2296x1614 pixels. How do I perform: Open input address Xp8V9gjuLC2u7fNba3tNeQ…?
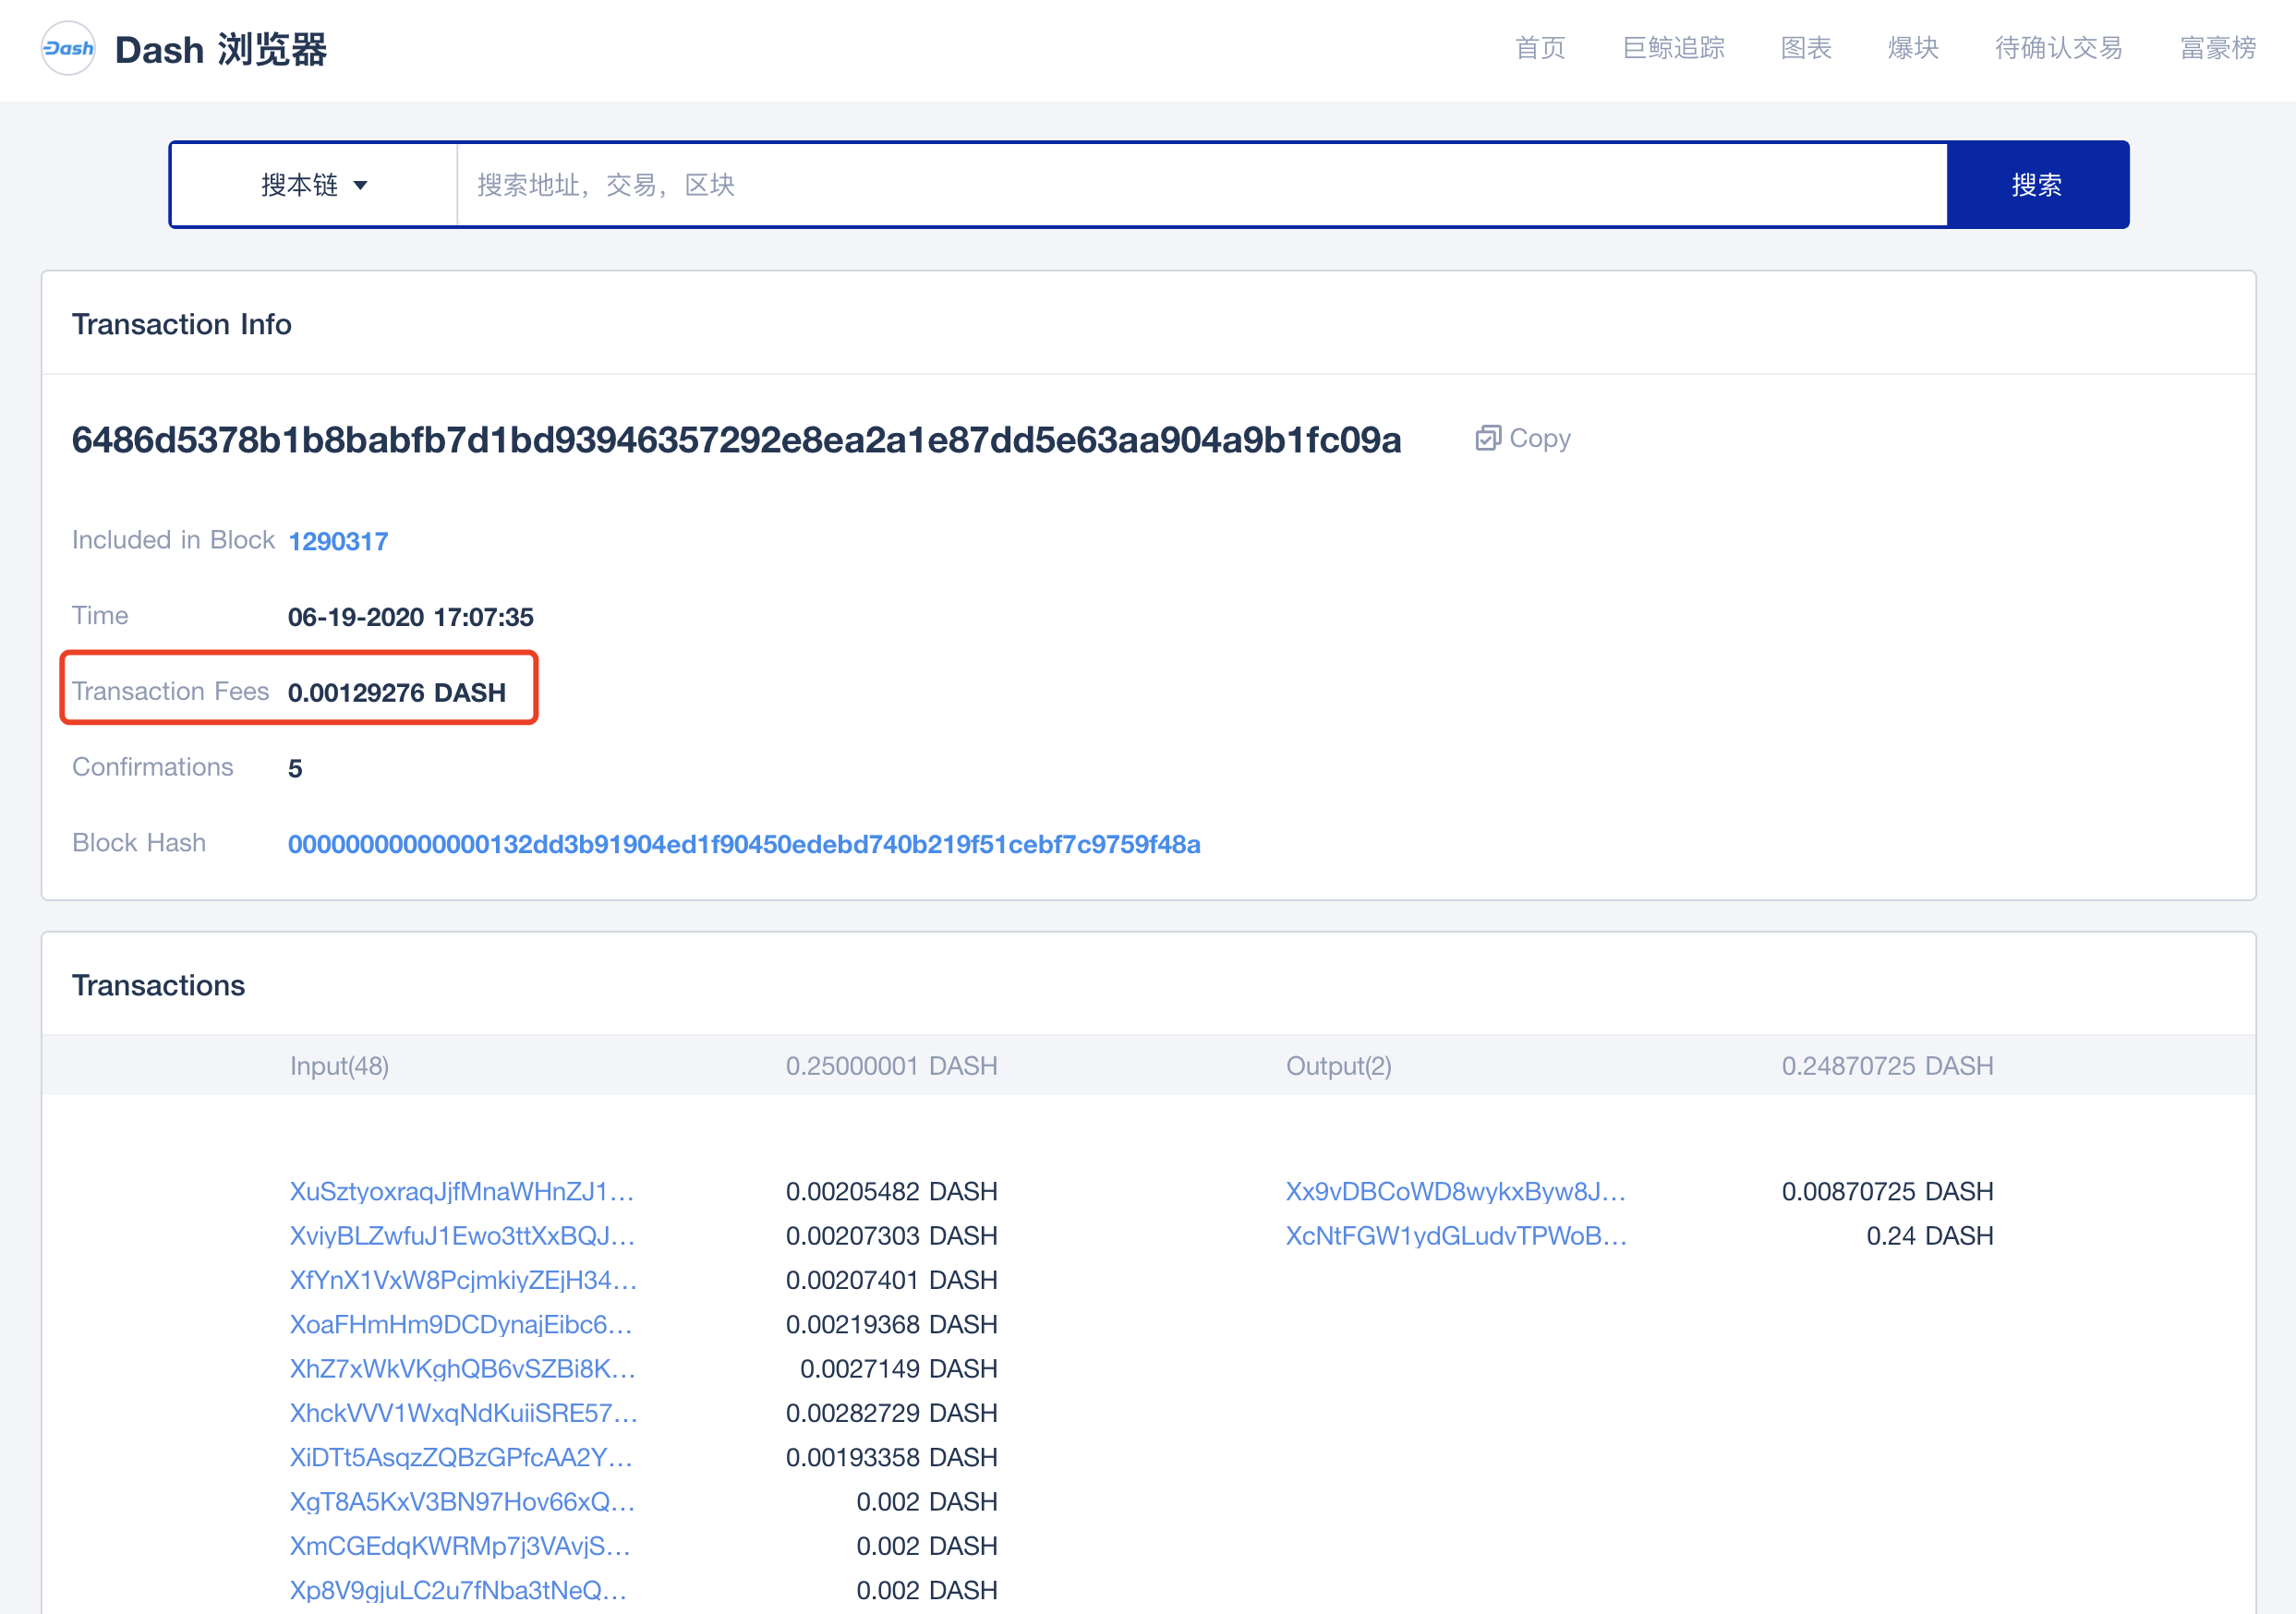pyautogui.click(x=458, y=1590)
